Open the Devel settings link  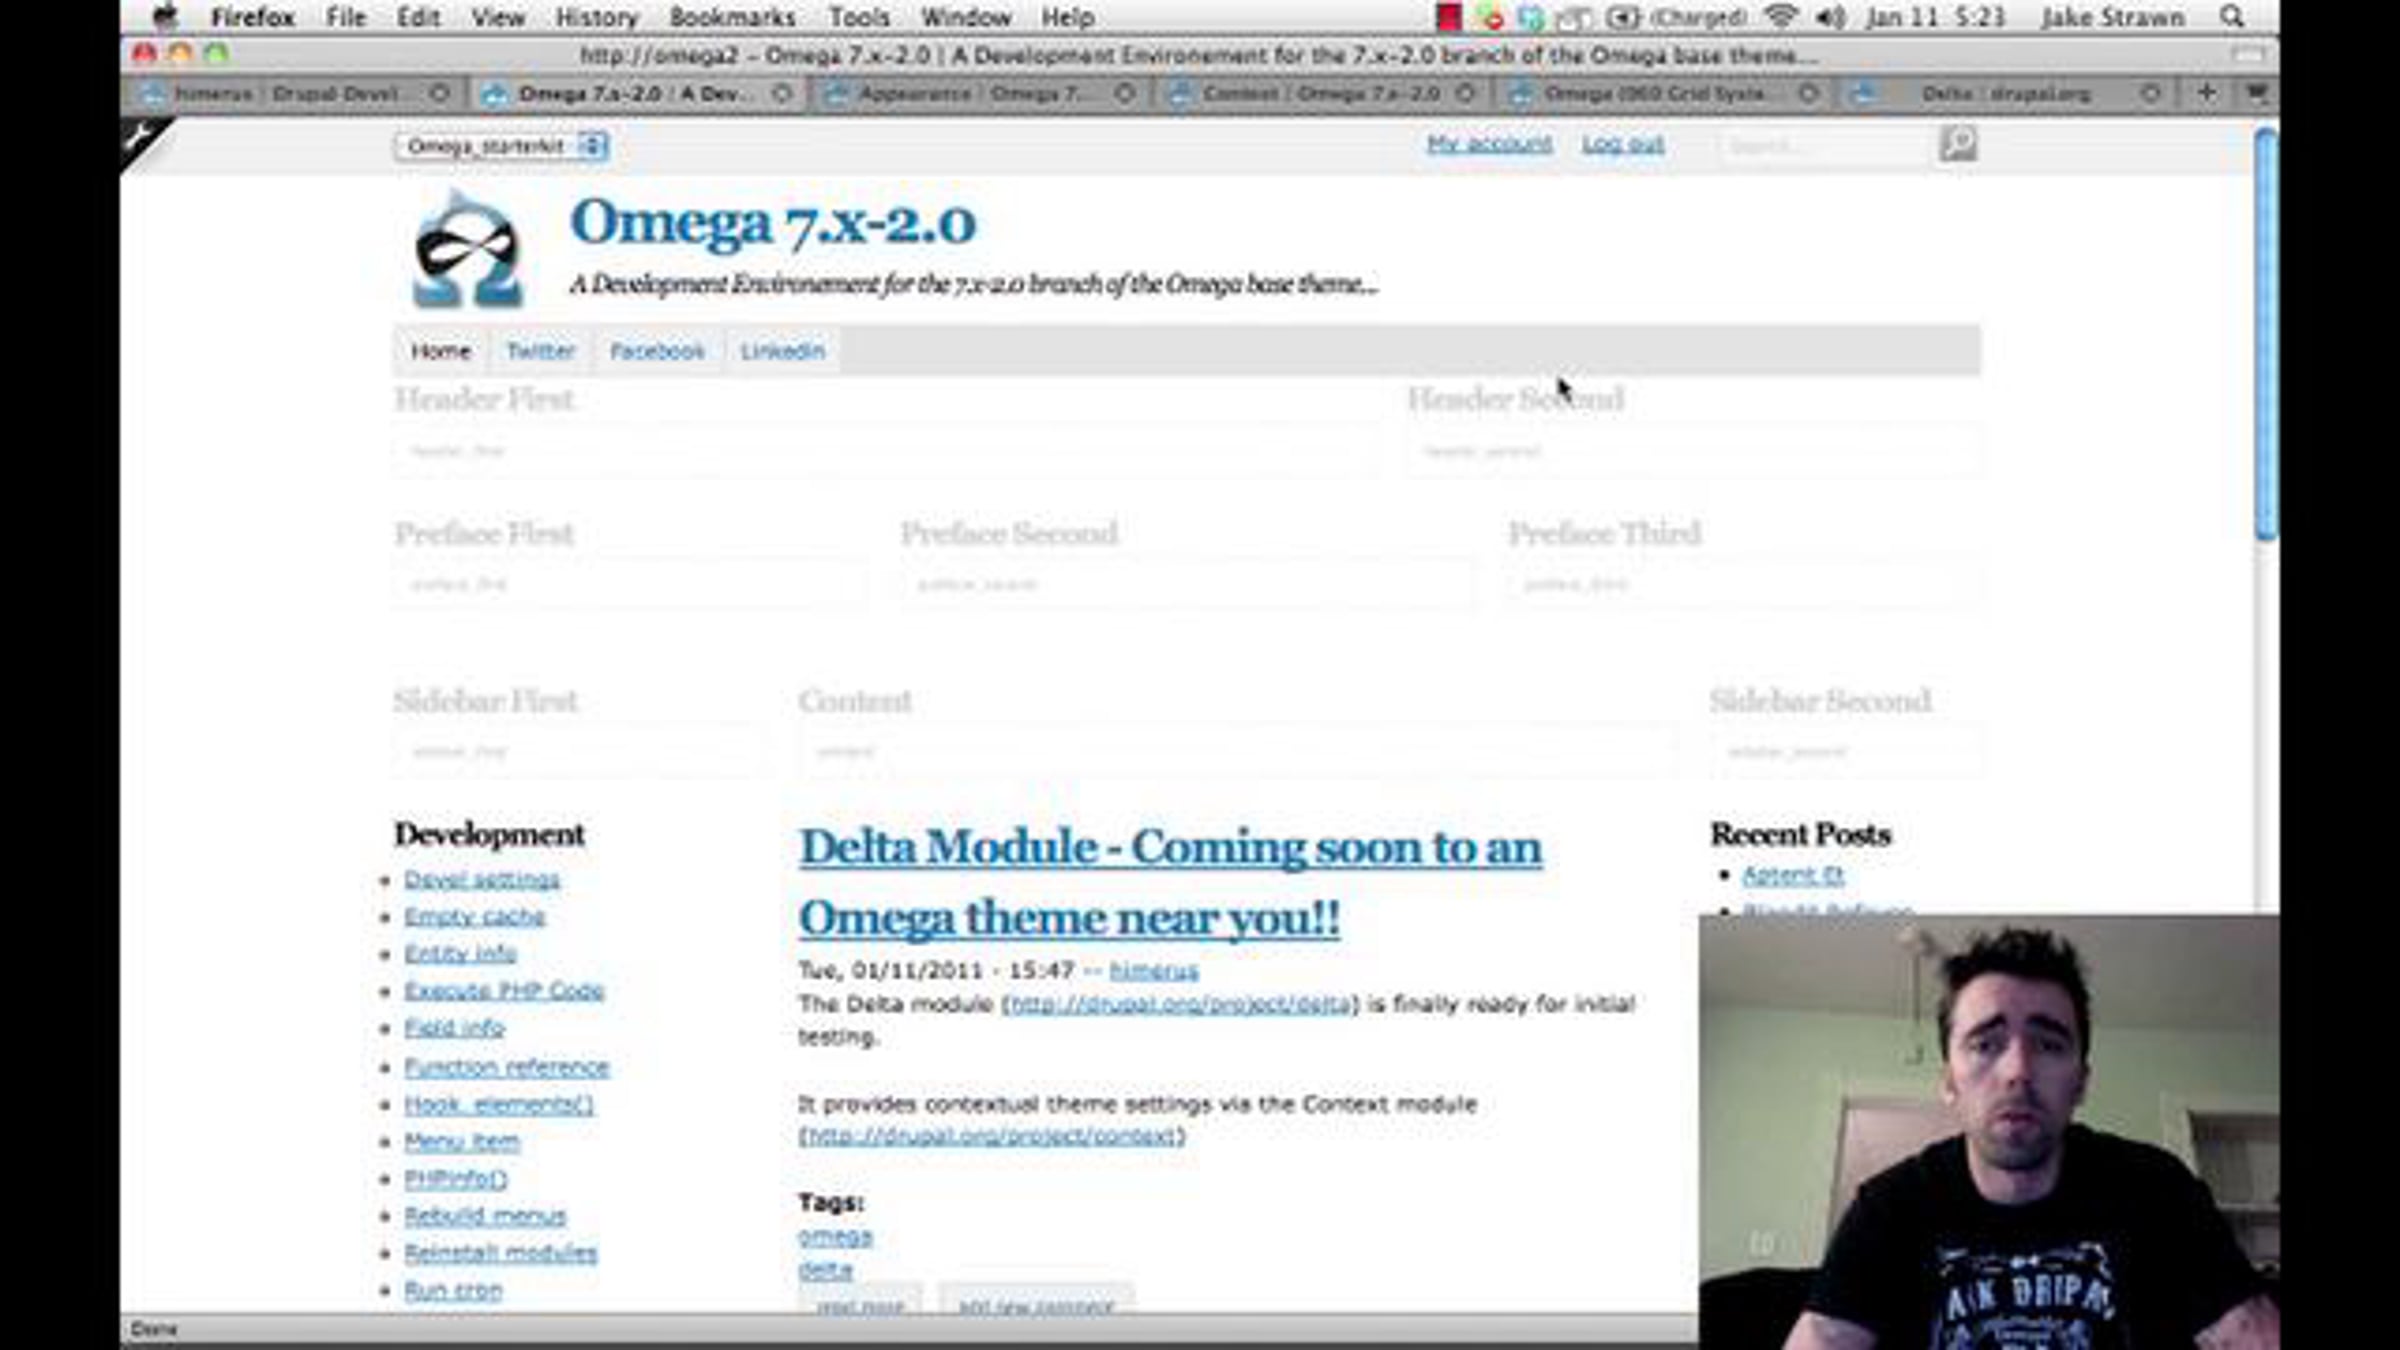[482, 879]
